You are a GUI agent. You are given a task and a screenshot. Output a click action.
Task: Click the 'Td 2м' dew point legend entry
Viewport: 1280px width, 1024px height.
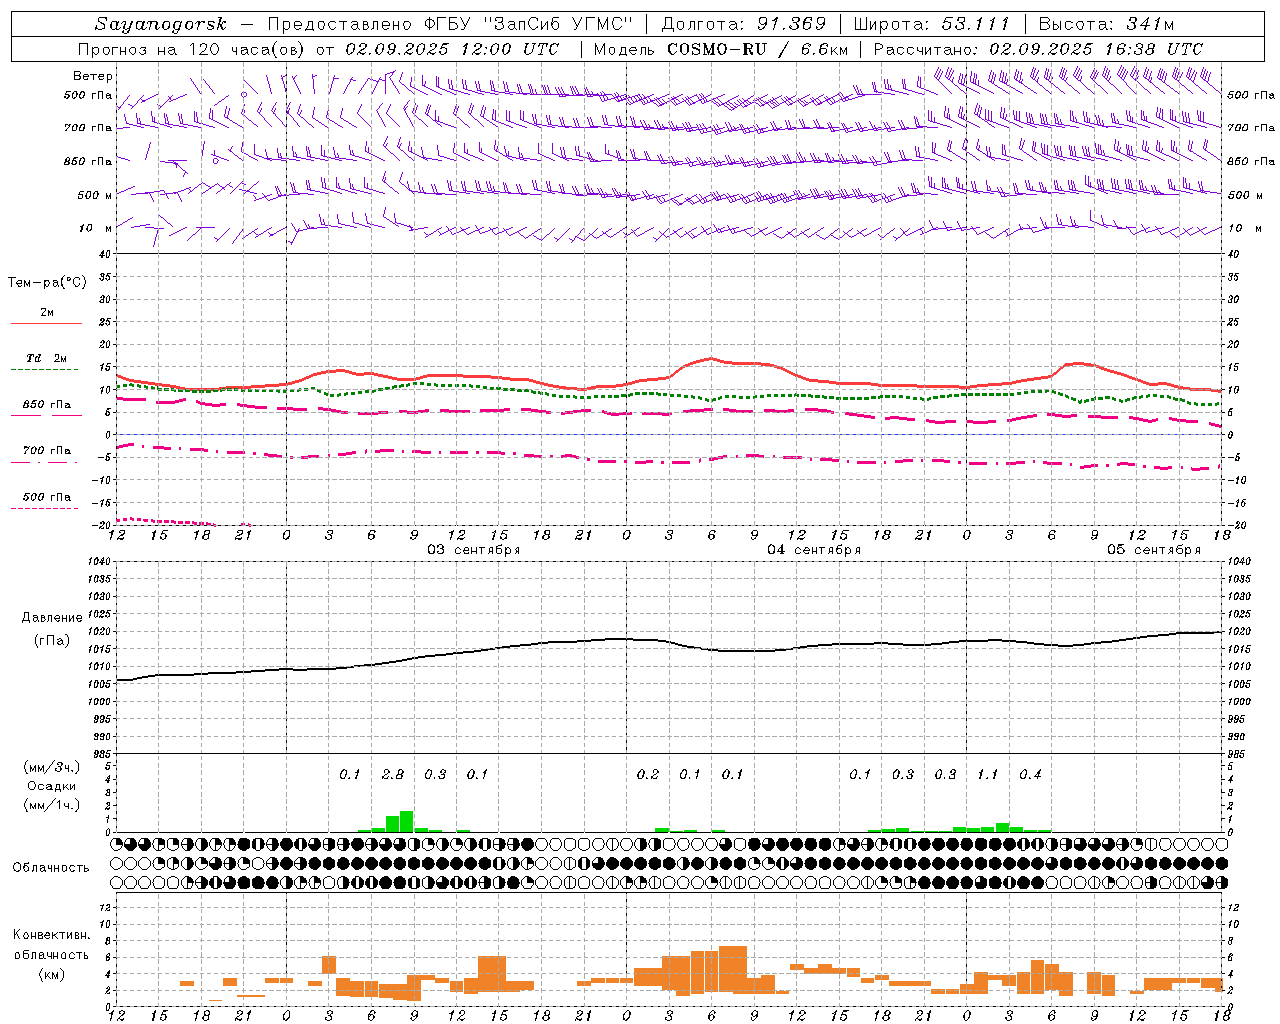click(x=47, y=358)
